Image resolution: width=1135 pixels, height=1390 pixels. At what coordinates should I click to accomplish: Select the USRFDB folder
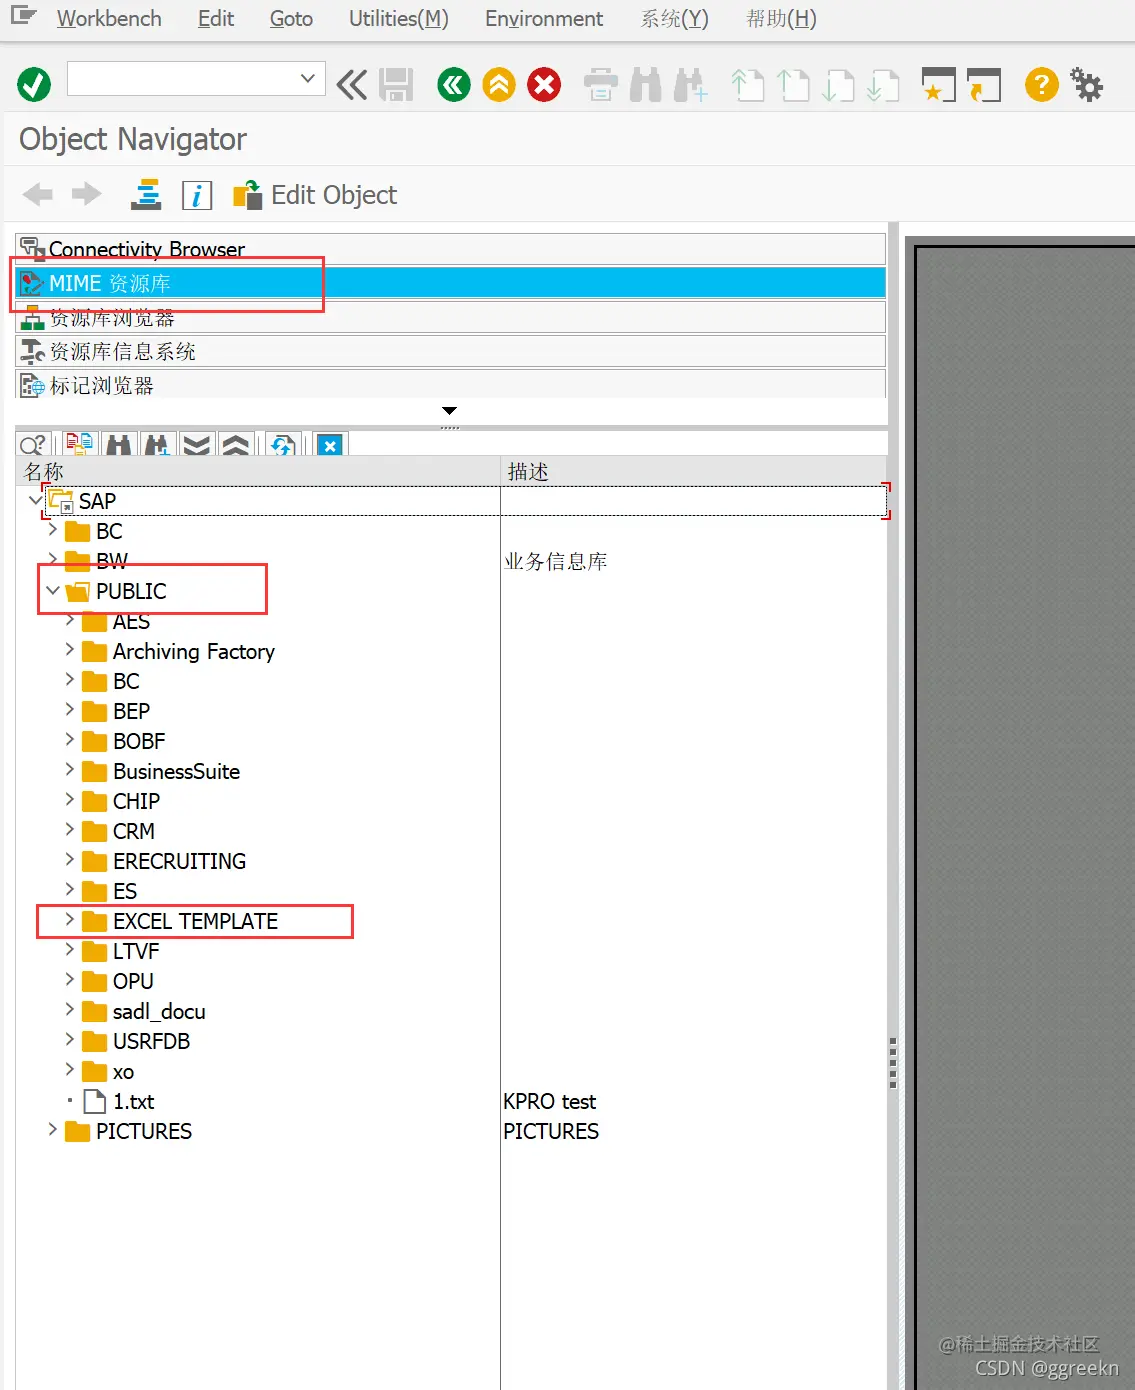151,1041
